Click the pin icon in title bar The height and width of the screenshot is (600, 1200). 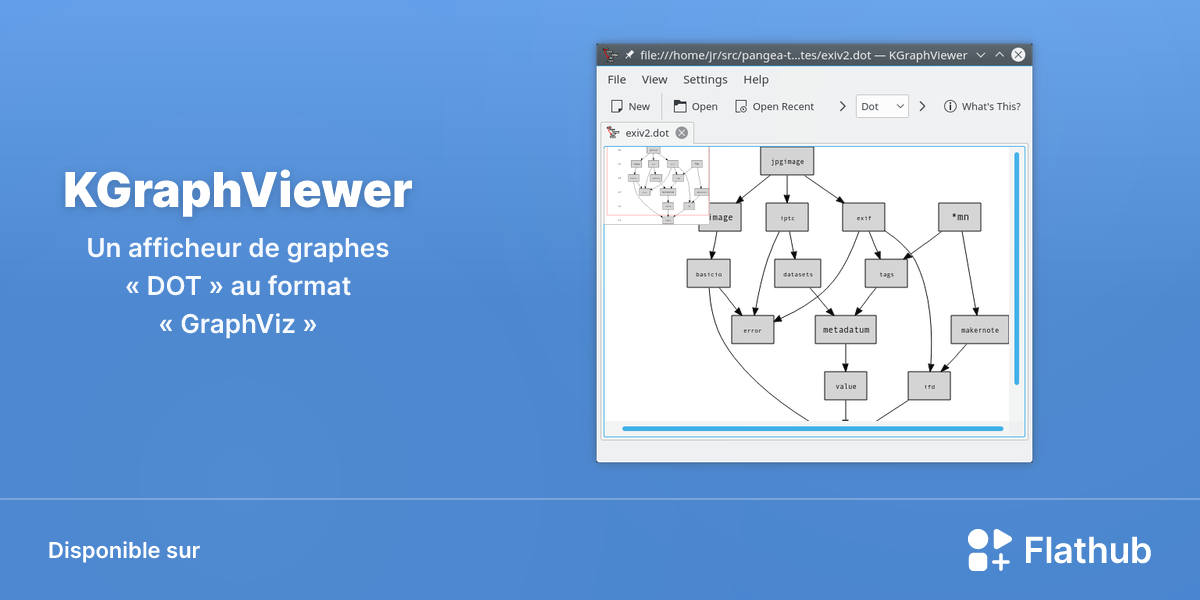pos(630,55)
